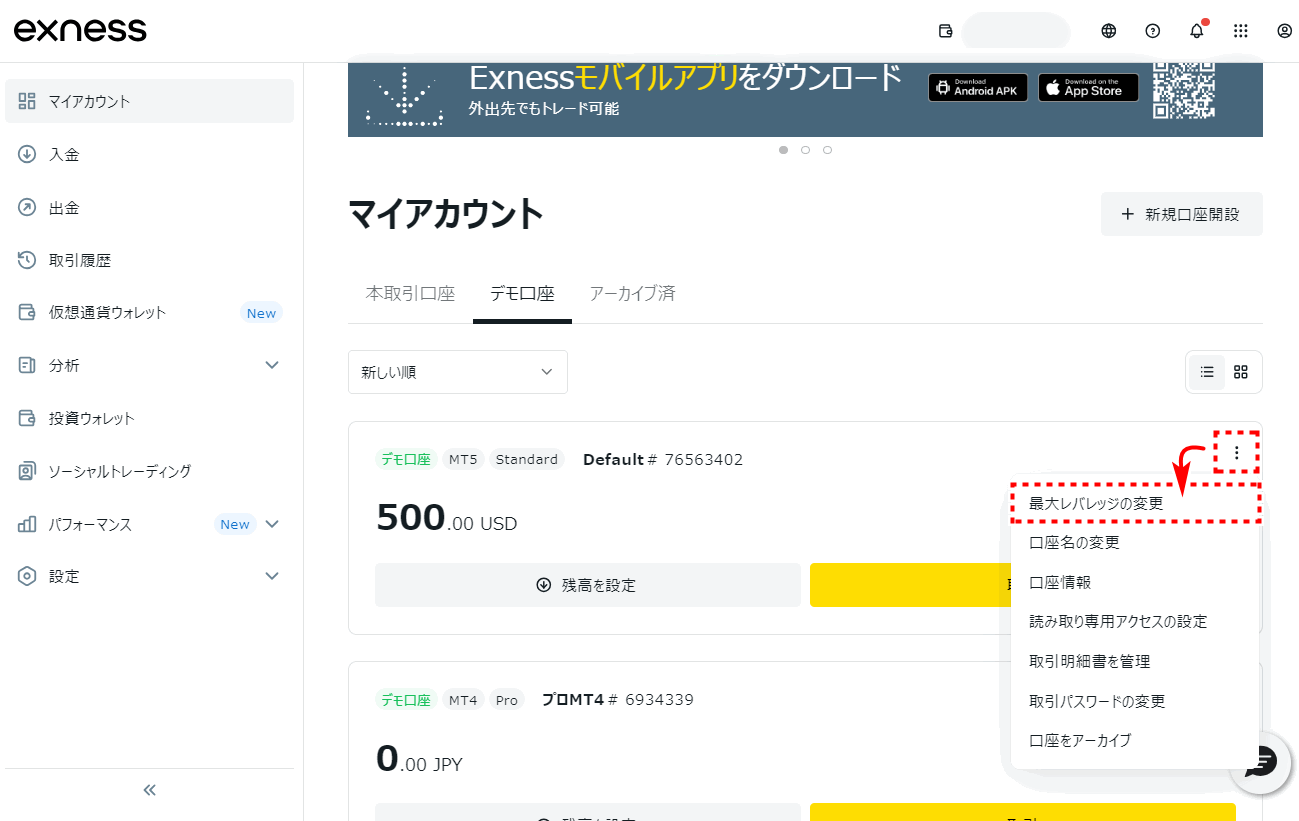Click three-dot menu of account 76563402
1299x821 pixels.
(1237, 453)
